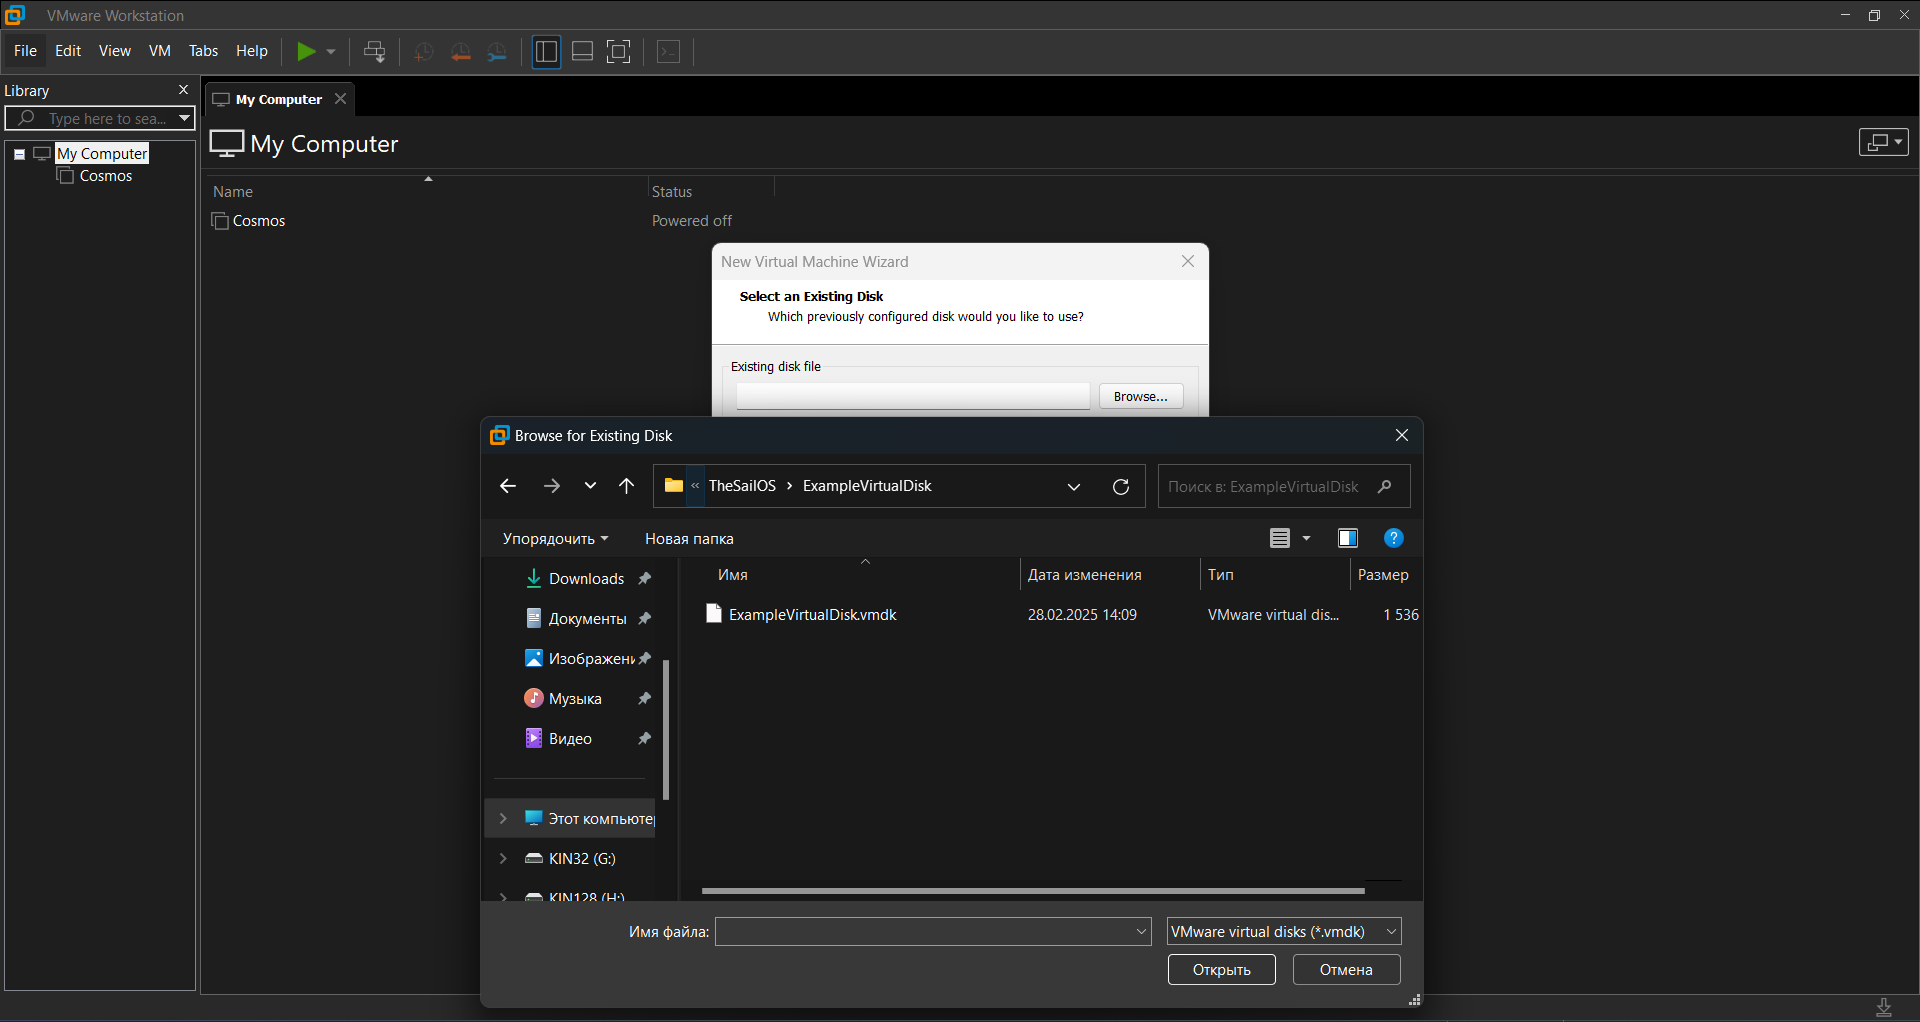1920x1022 pixels.
Task: Click ExampleVirtualDisk in the address path
Action: click(x=867, y=486)
